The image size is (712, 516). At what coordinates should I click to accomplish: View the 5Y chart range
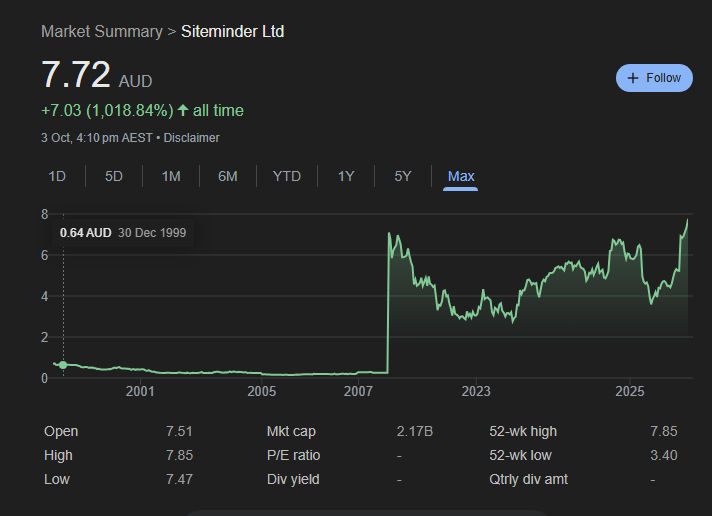tap(403, 176)
